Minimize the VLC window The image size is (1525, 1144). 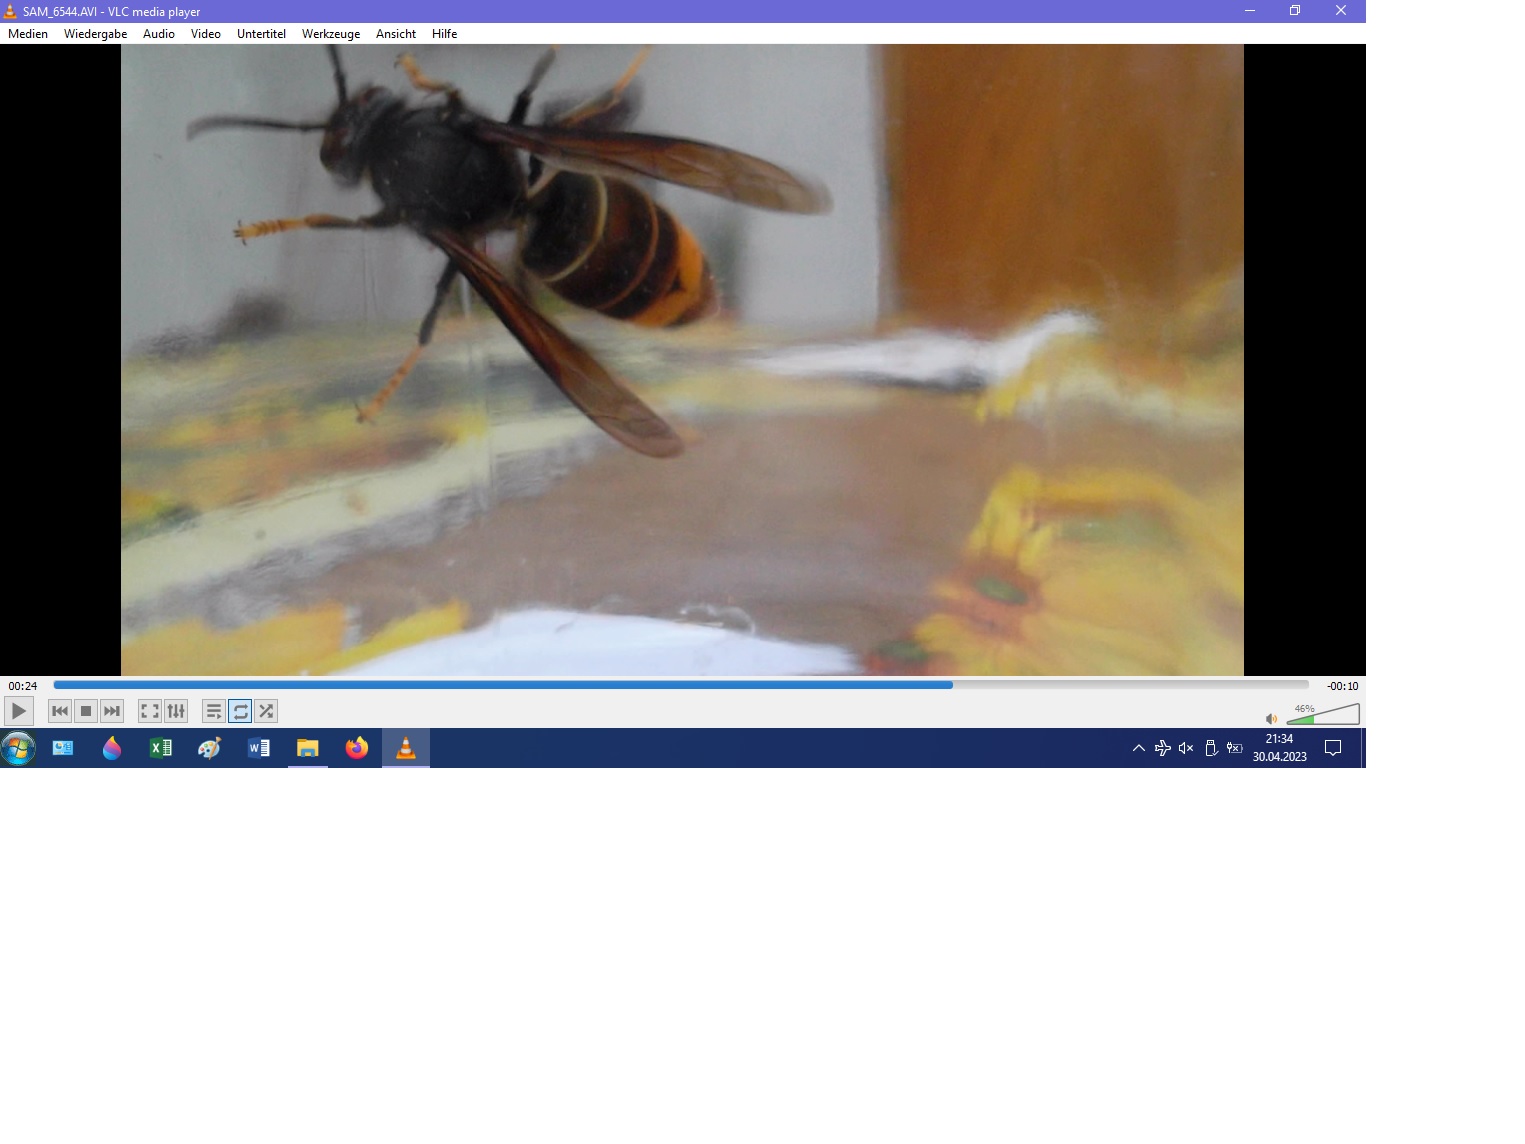1249,11
